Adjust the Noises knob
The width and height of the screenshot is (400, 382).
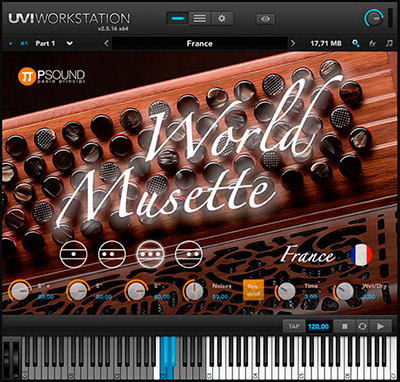point(194,291)
